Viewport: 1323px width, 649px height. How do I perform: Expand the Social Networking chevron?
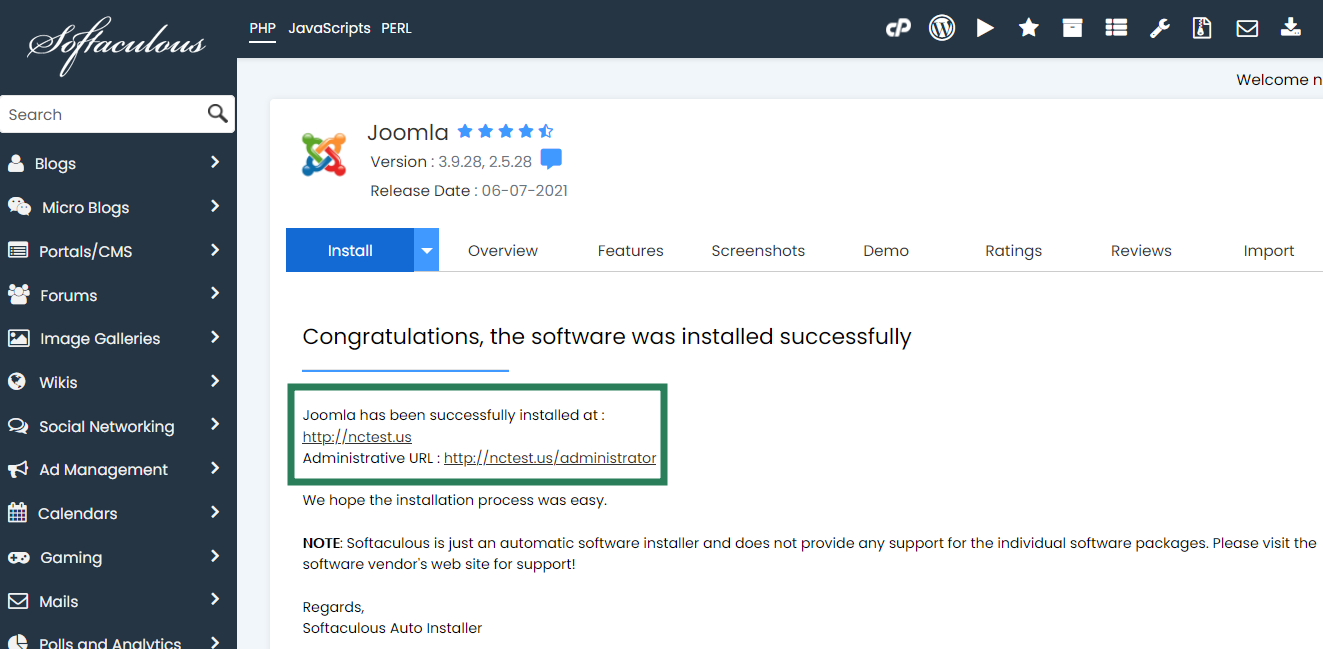click(x=215, y=425)
